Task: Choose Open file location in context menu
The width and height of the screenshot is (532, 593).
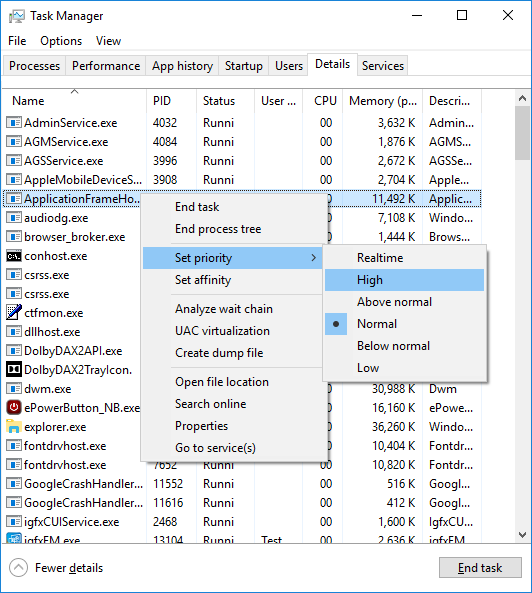Action: (222, 382)
